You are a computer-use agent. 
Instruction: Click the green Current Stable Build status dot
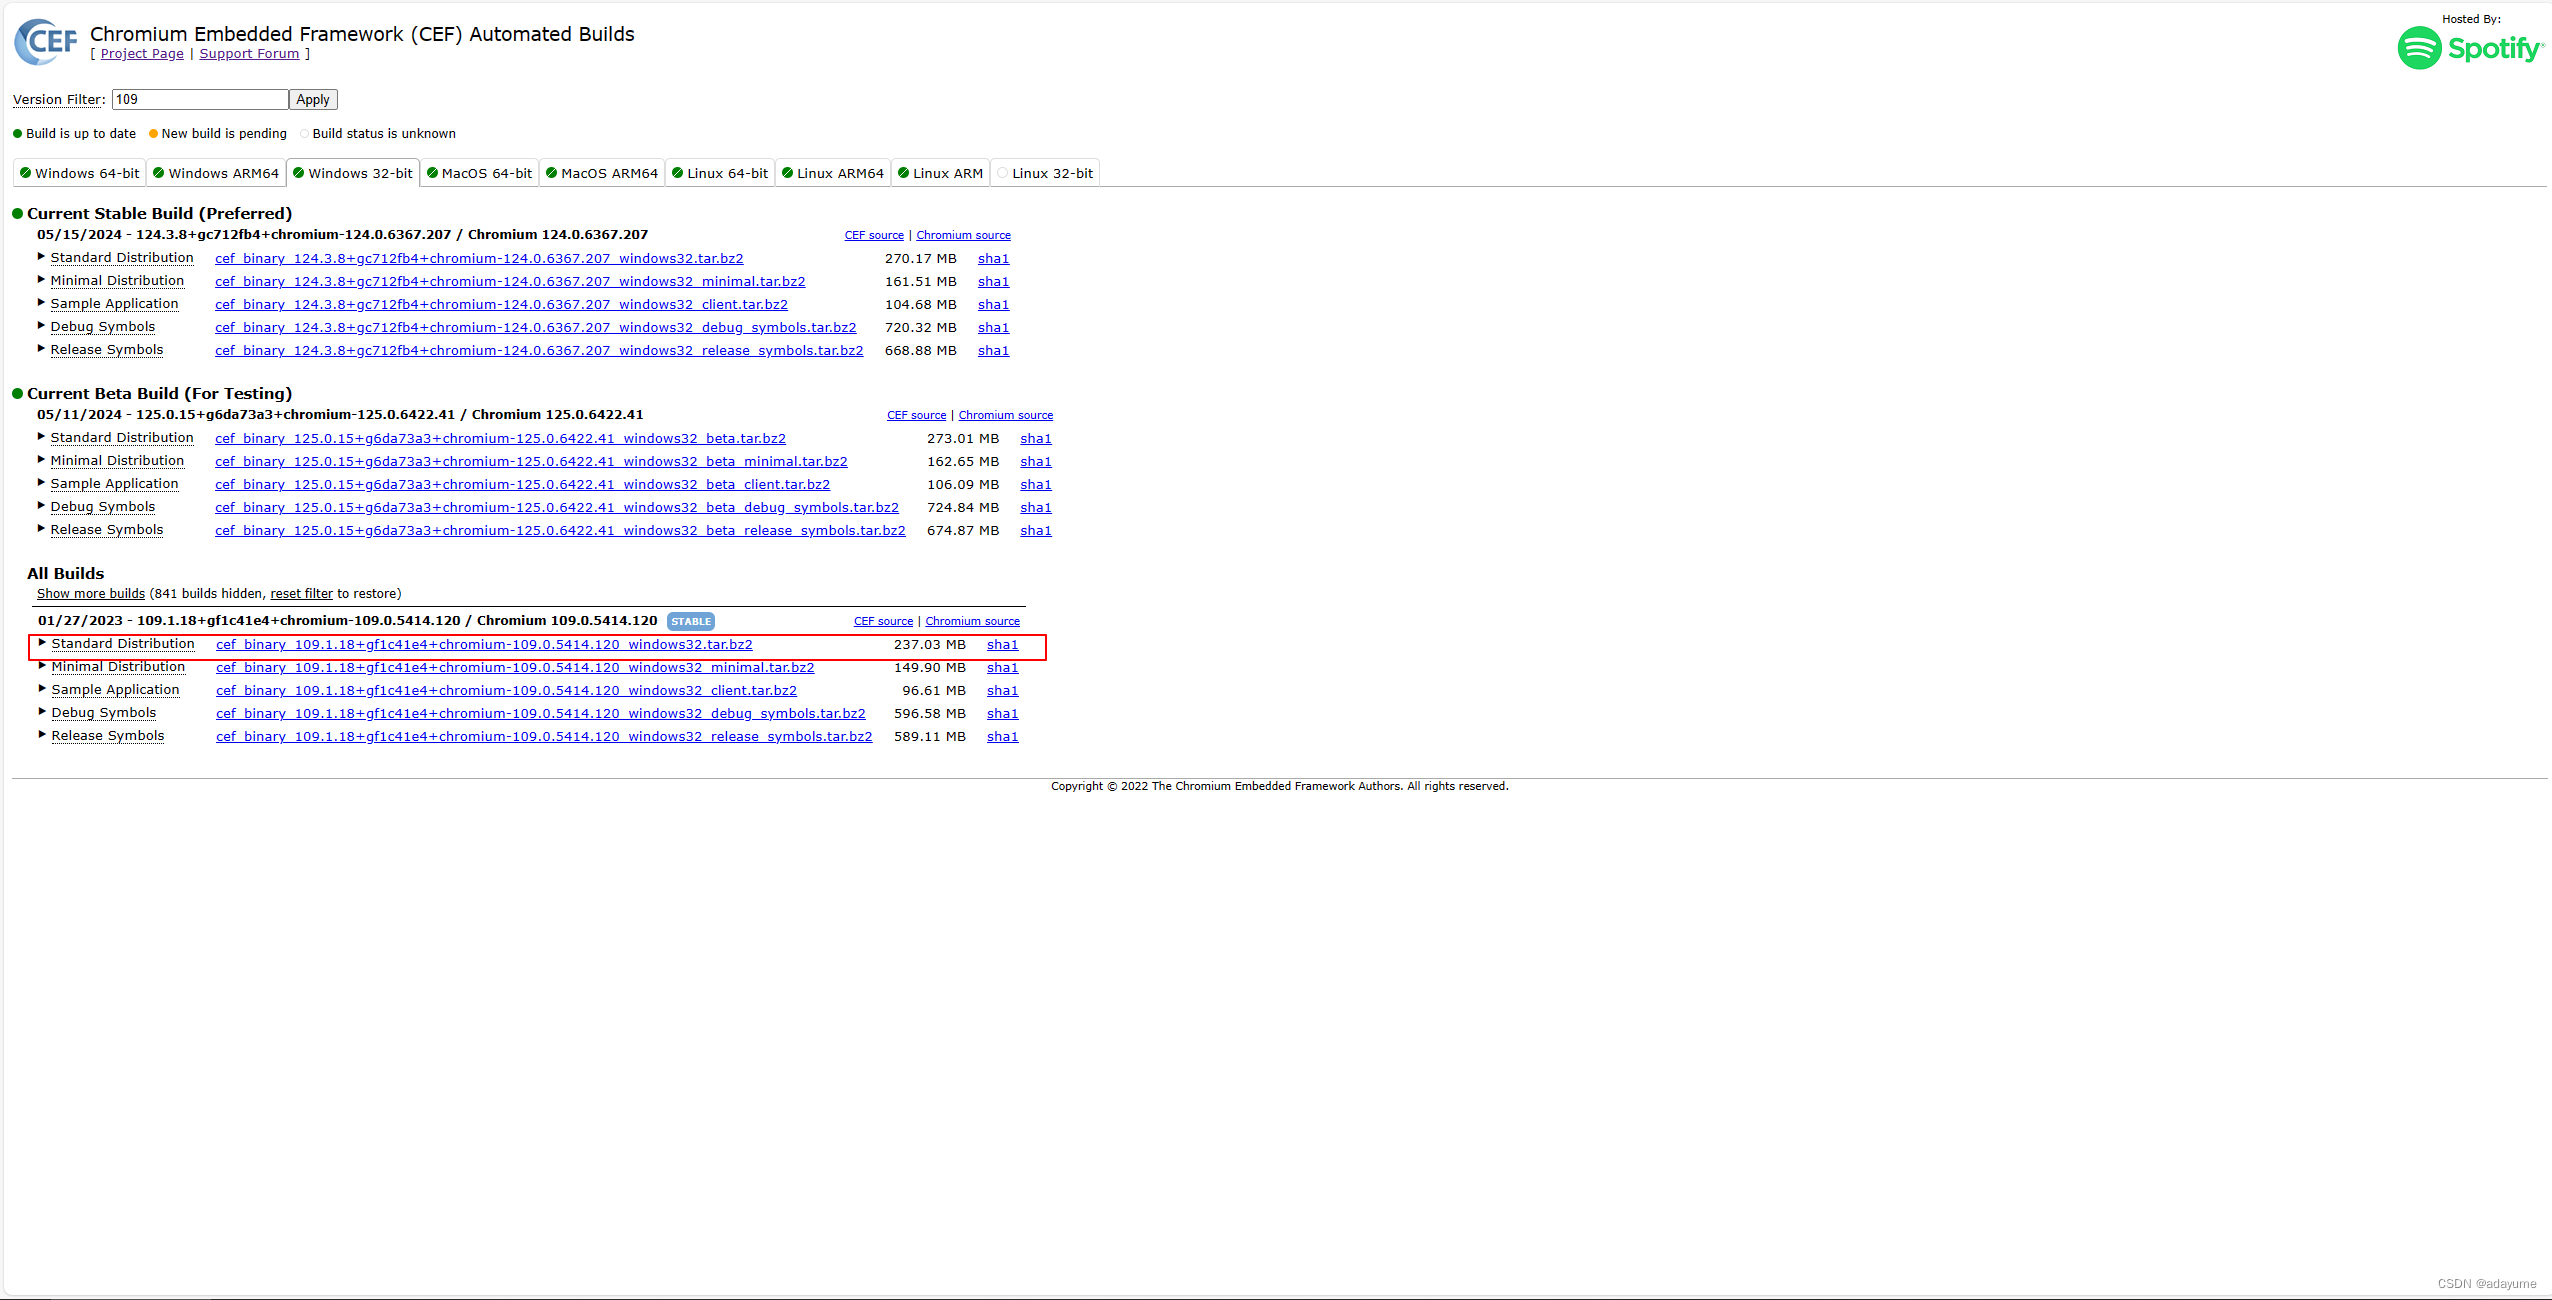coord(17,214)
